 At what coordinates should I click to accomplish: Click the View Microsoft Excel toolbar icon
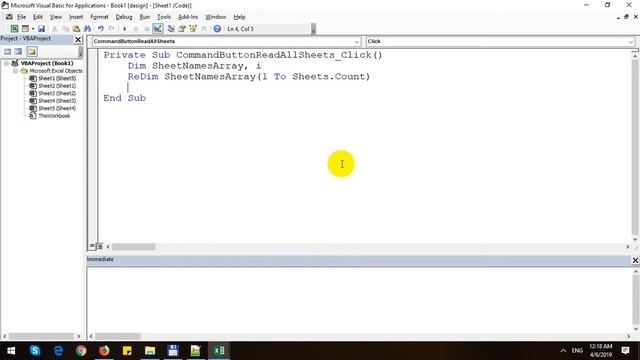(14, 29)
